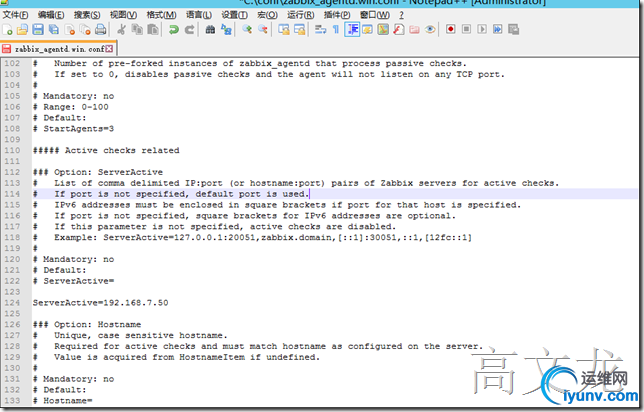Click the '# Range: 0-100' line
Image resolution: width=644 pixels, height=412 pixels.
tap(71, 107)
